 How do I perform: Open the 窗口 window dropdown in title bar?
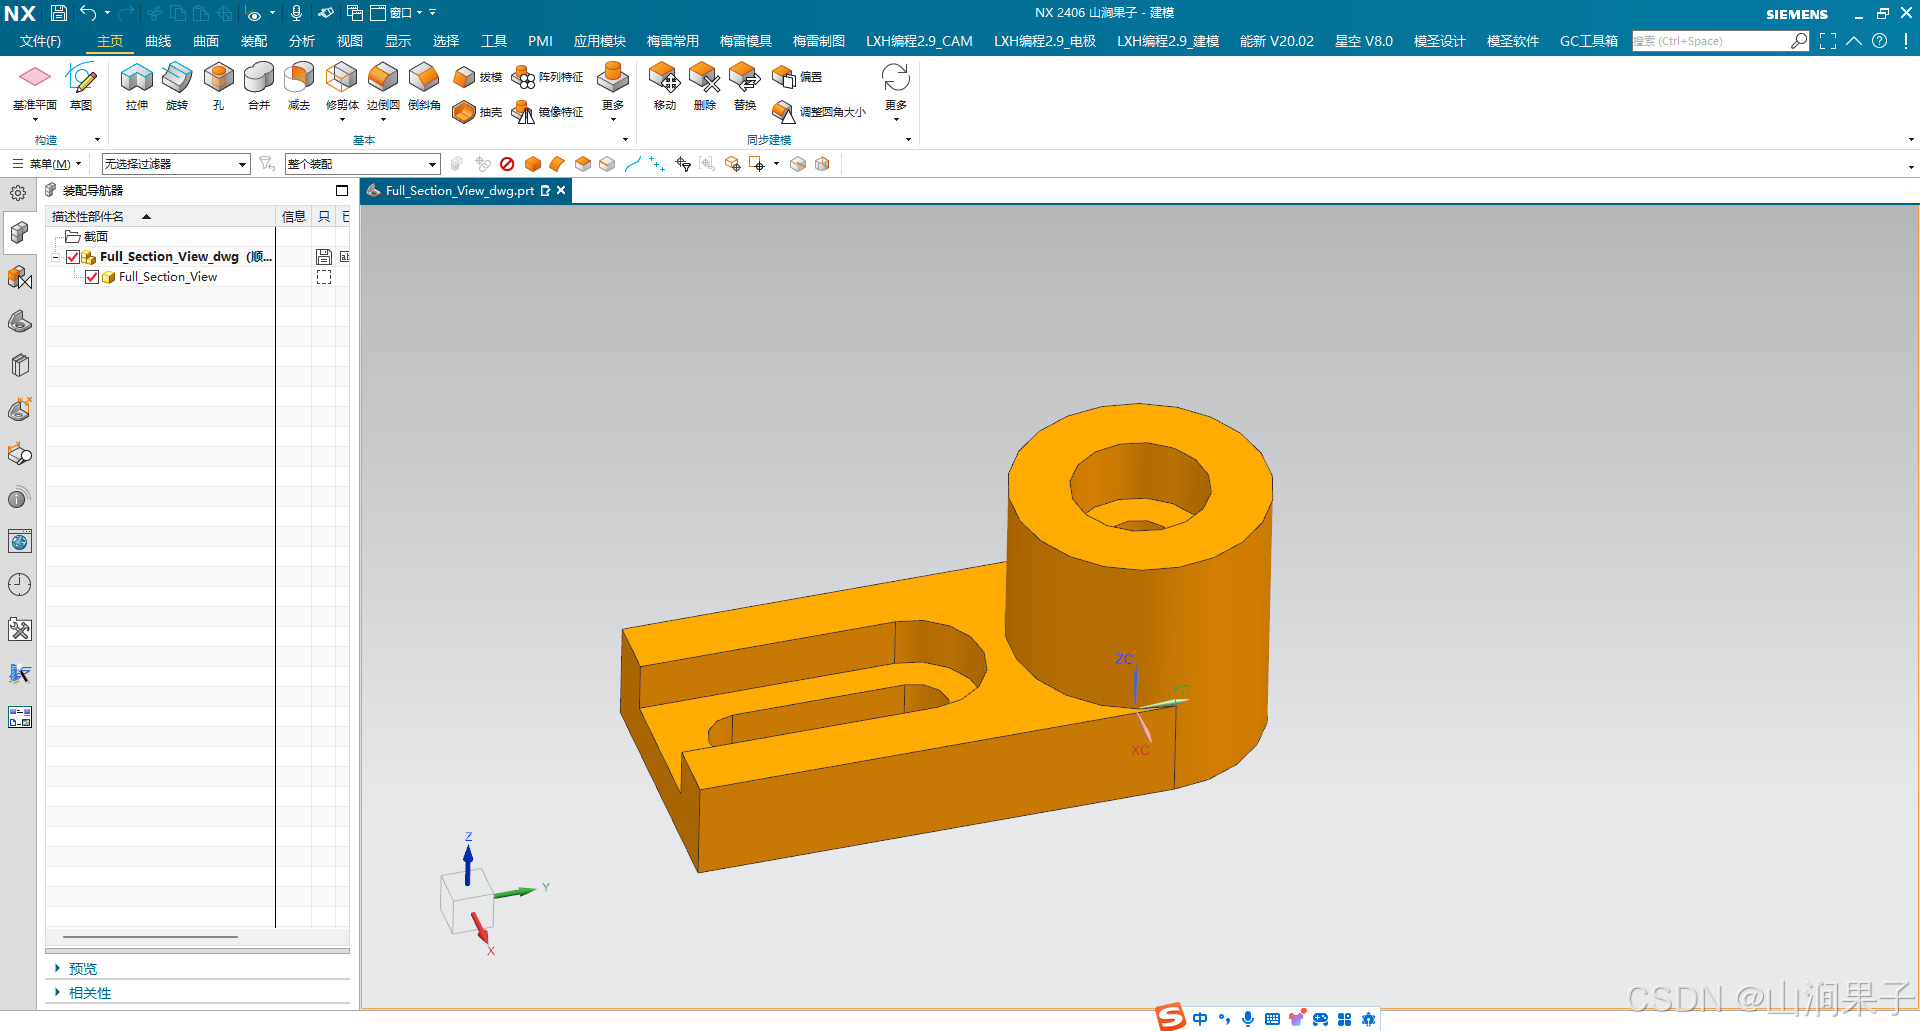pyautogui.click(x=398, y=13)
